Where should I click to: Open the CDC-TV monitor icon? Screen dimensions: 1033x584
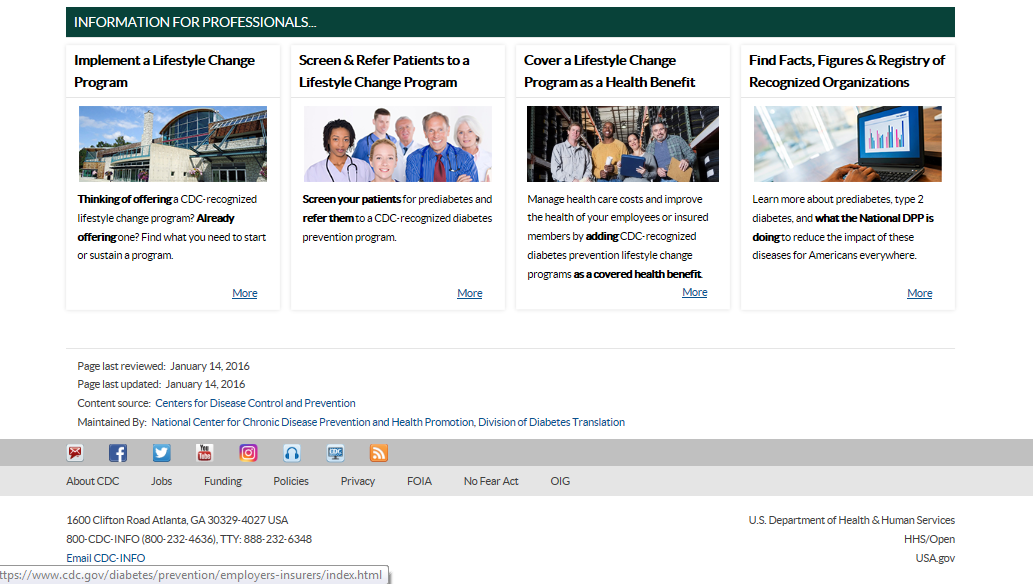click(335, 453)
